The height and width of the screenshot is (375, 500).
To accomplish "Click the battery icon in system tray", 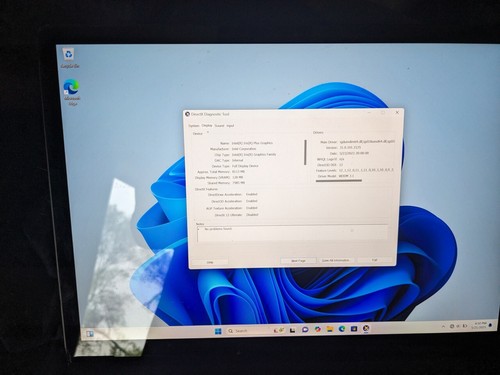I will (x=464, y=326).
